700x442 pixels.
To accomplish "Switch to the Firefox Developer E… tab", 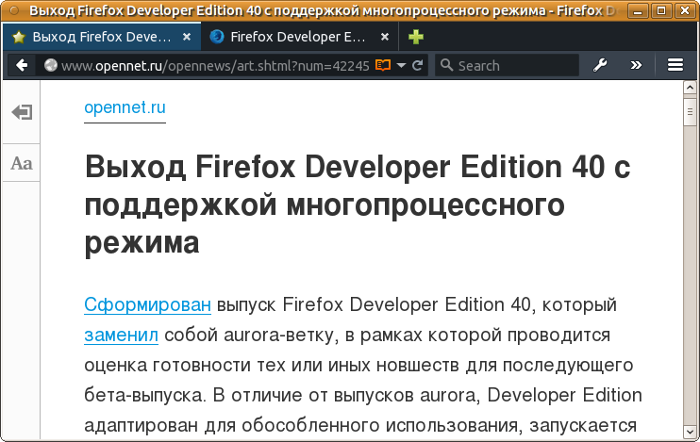I will click(x=298, y=37).
